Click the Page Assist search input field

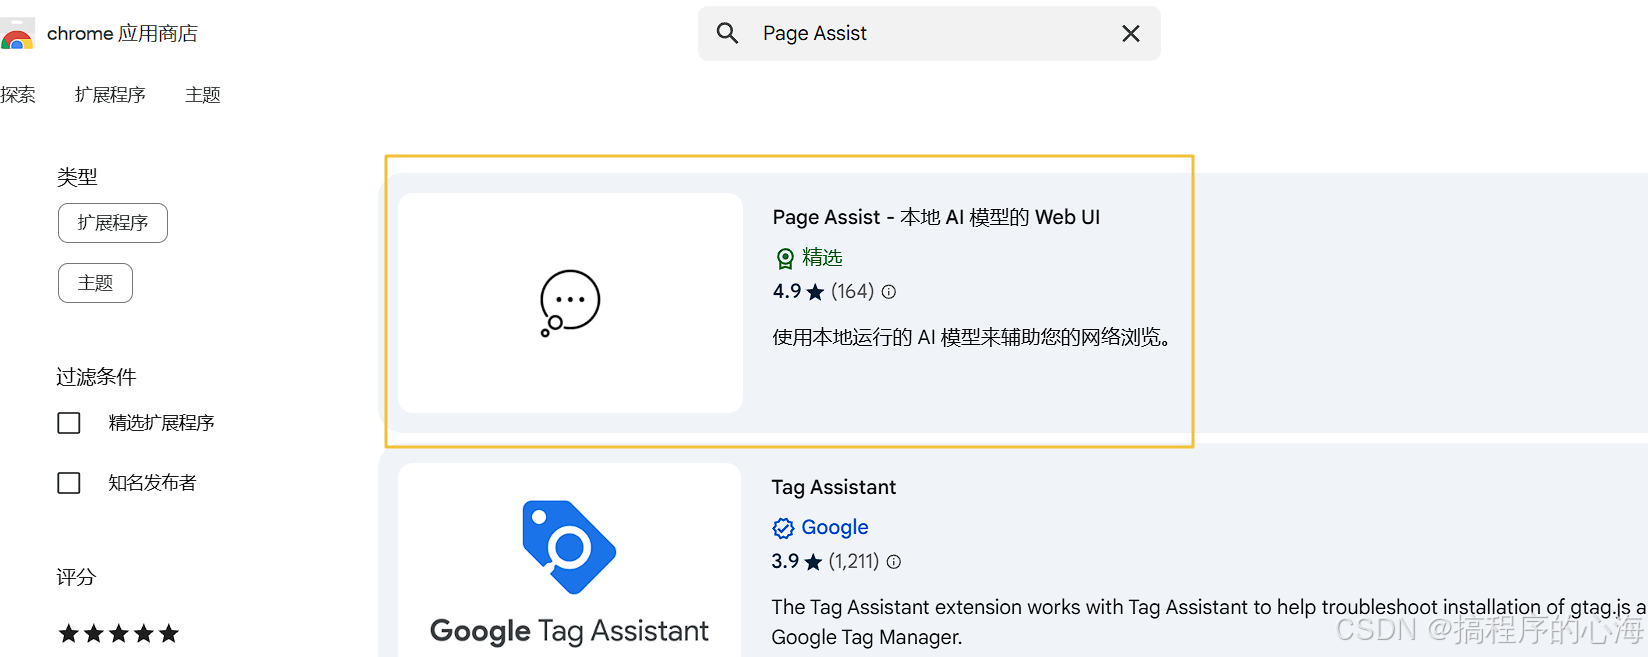[x=929, y=34]
